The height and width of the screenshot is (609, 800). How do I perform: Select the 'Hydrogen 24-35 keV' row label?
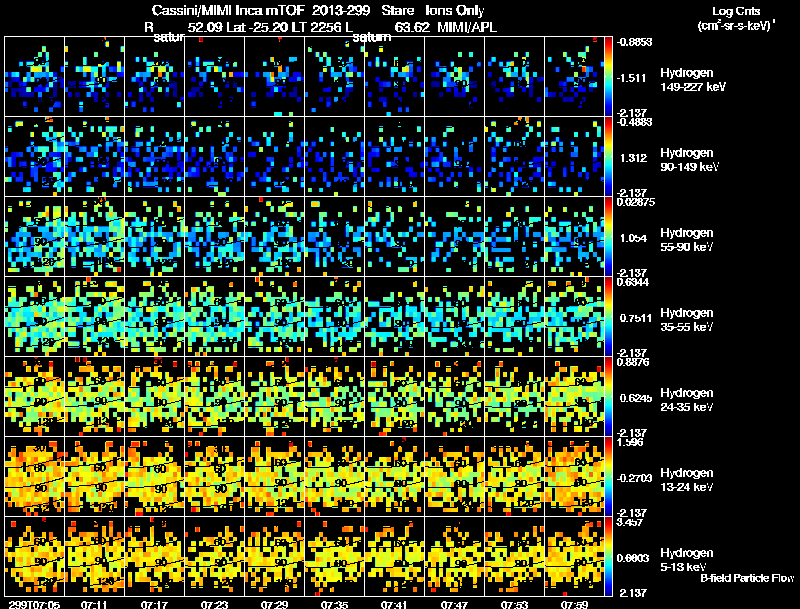pyautogui.click(x=686, y=400)
